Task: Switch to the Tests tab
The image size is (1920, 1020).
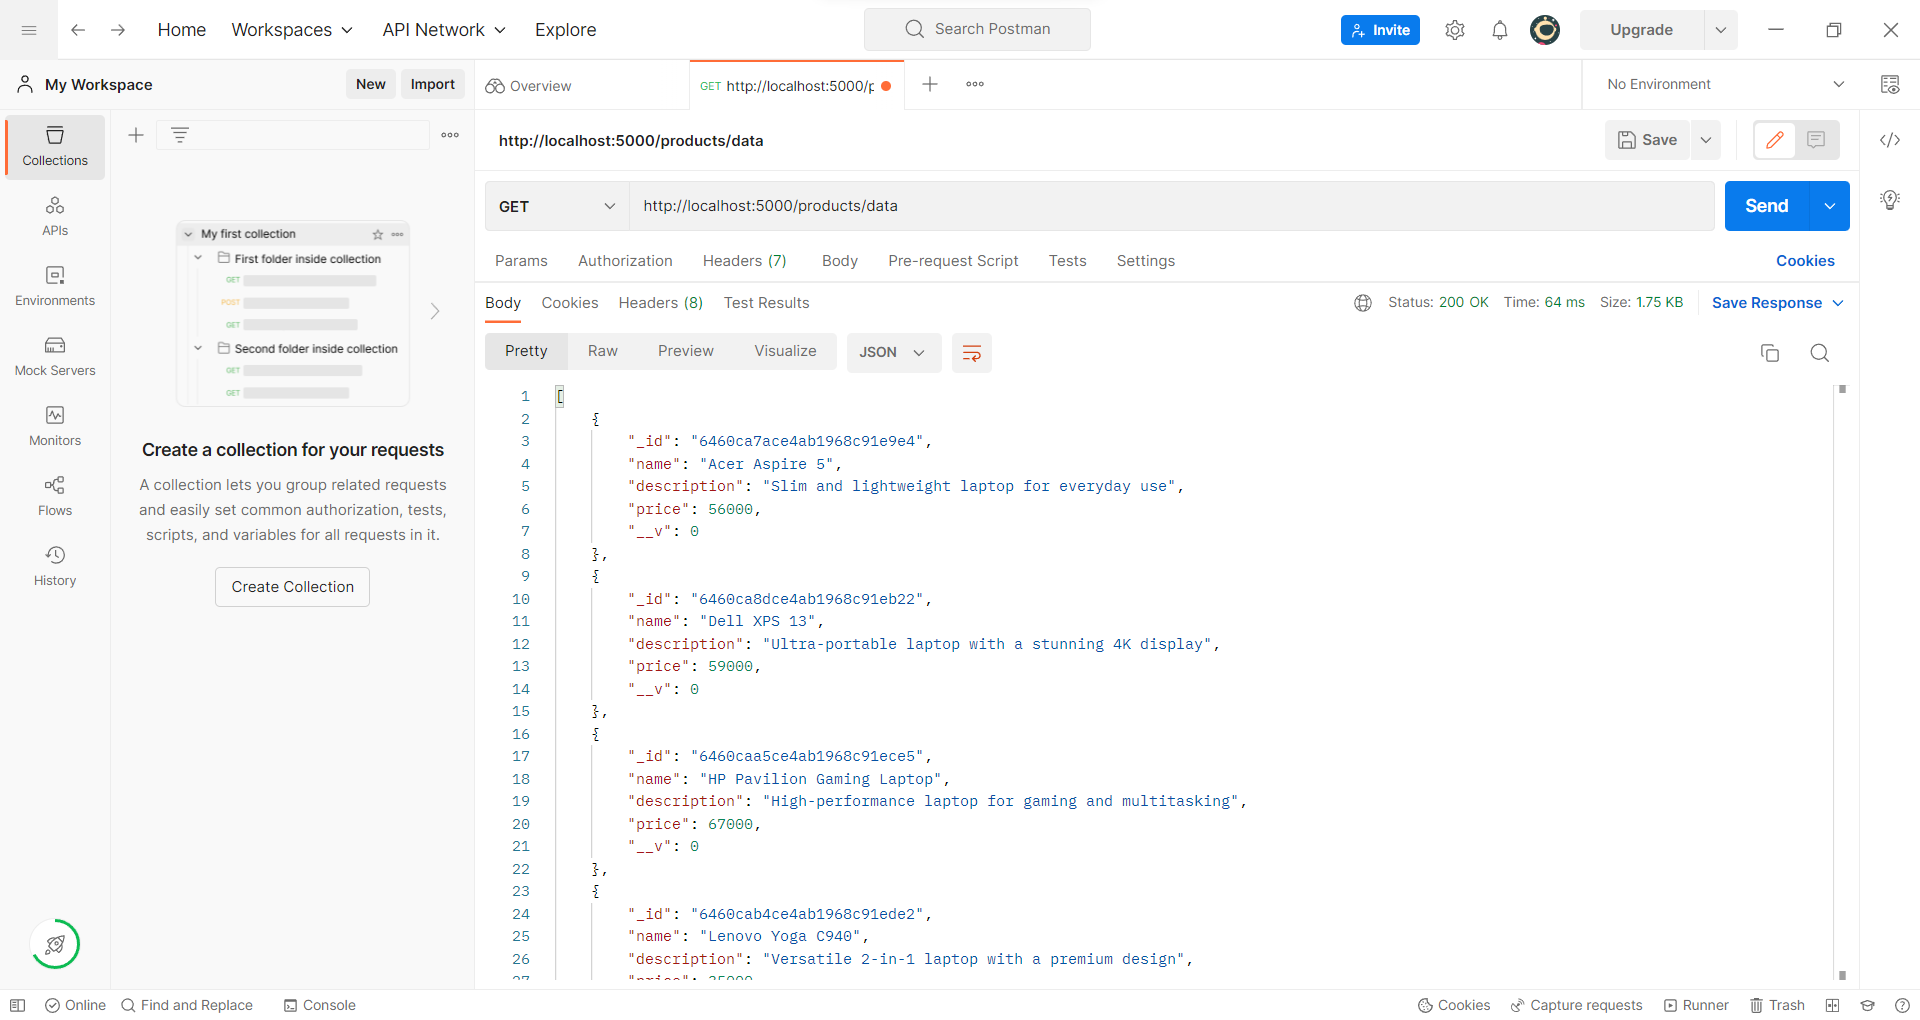Action: pos(1067,260)
